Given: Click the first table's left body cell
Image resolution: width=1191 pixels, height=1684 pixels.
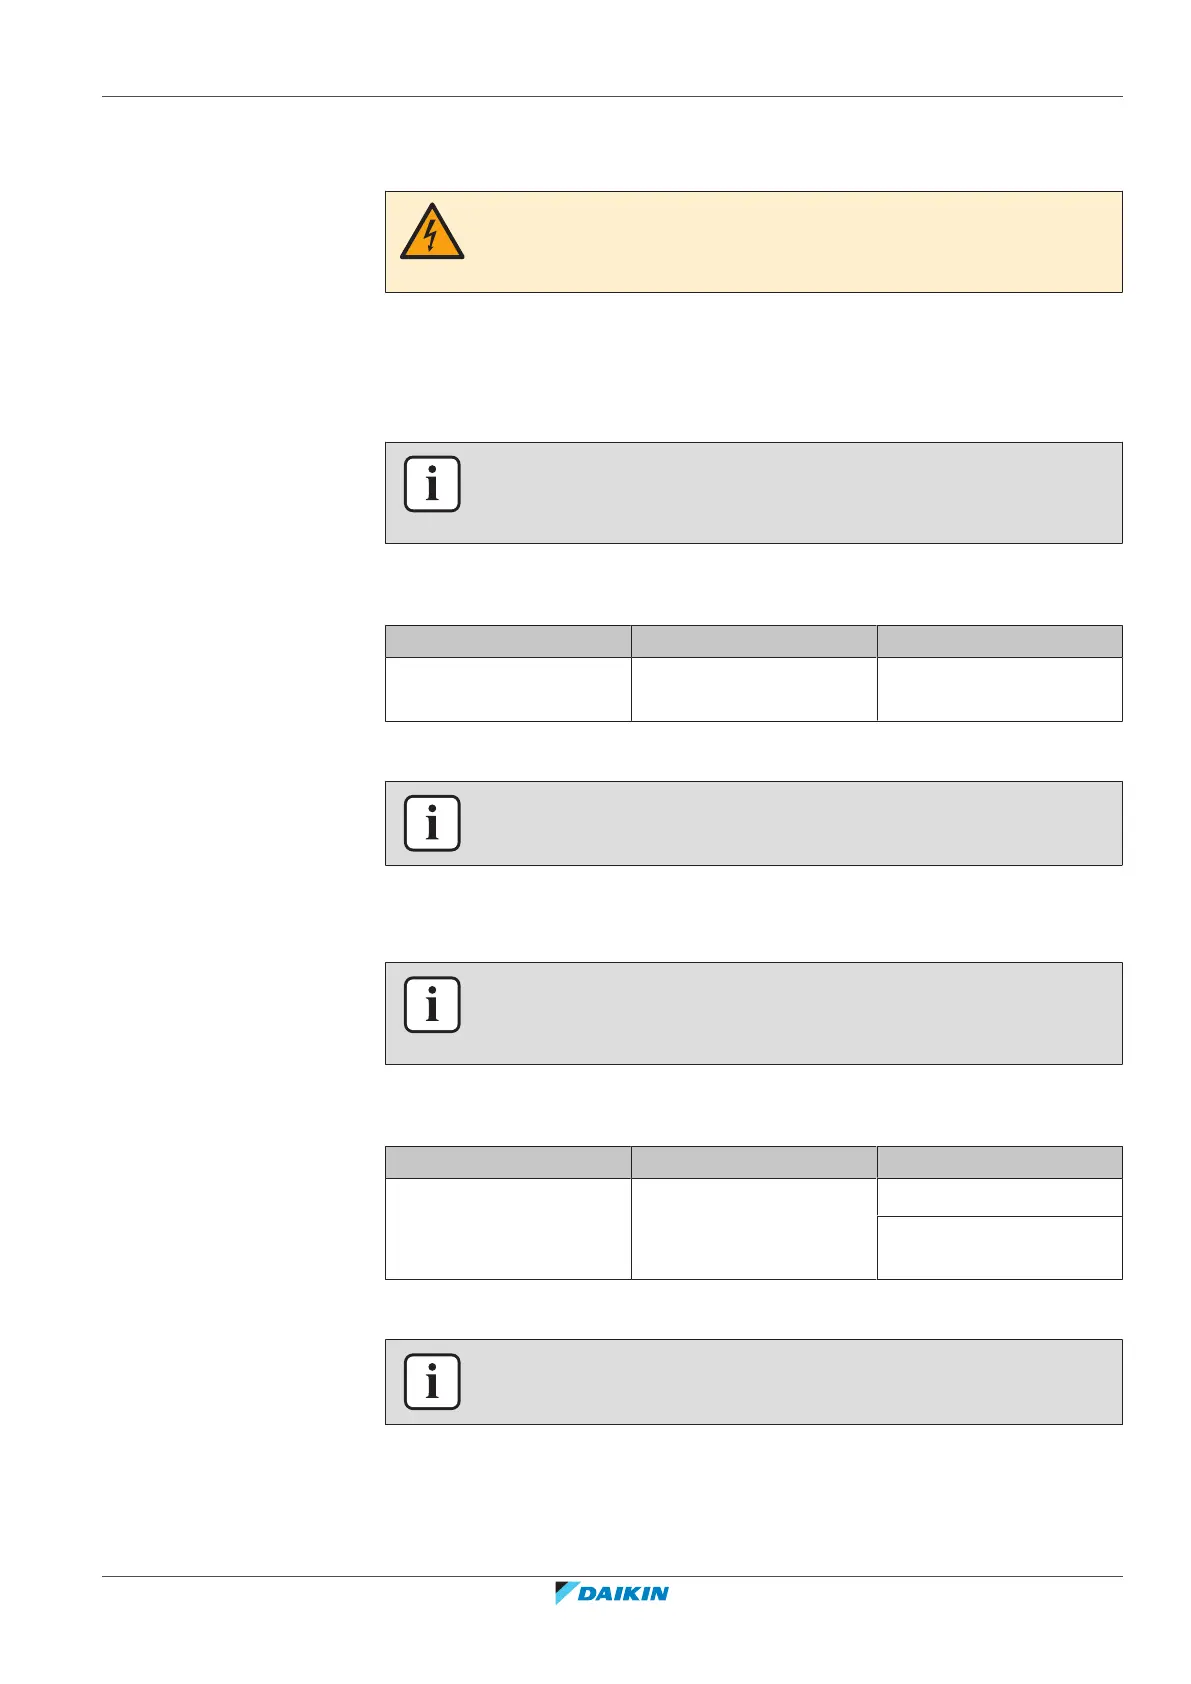Looking at the screenshot, I should 508,689.
